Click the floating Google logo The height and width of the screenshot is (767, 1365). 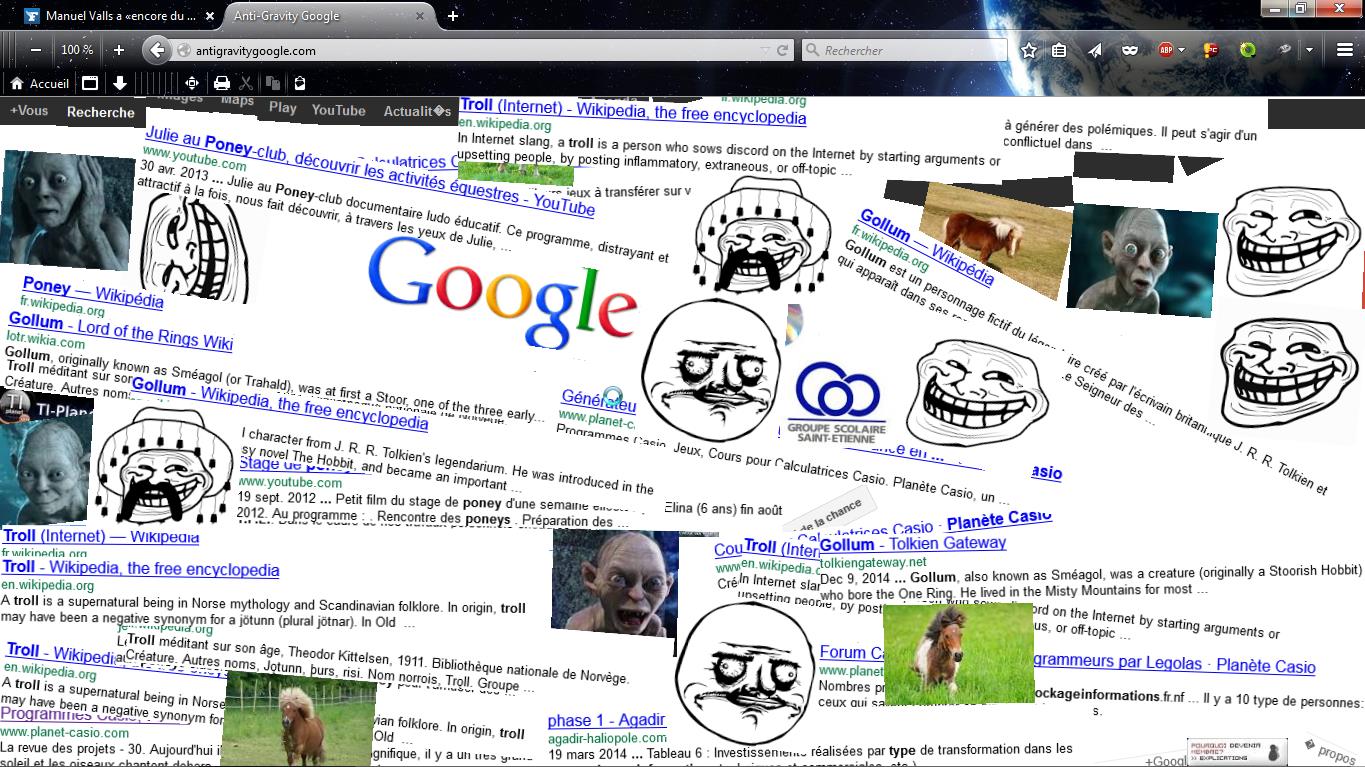[503, 293]
